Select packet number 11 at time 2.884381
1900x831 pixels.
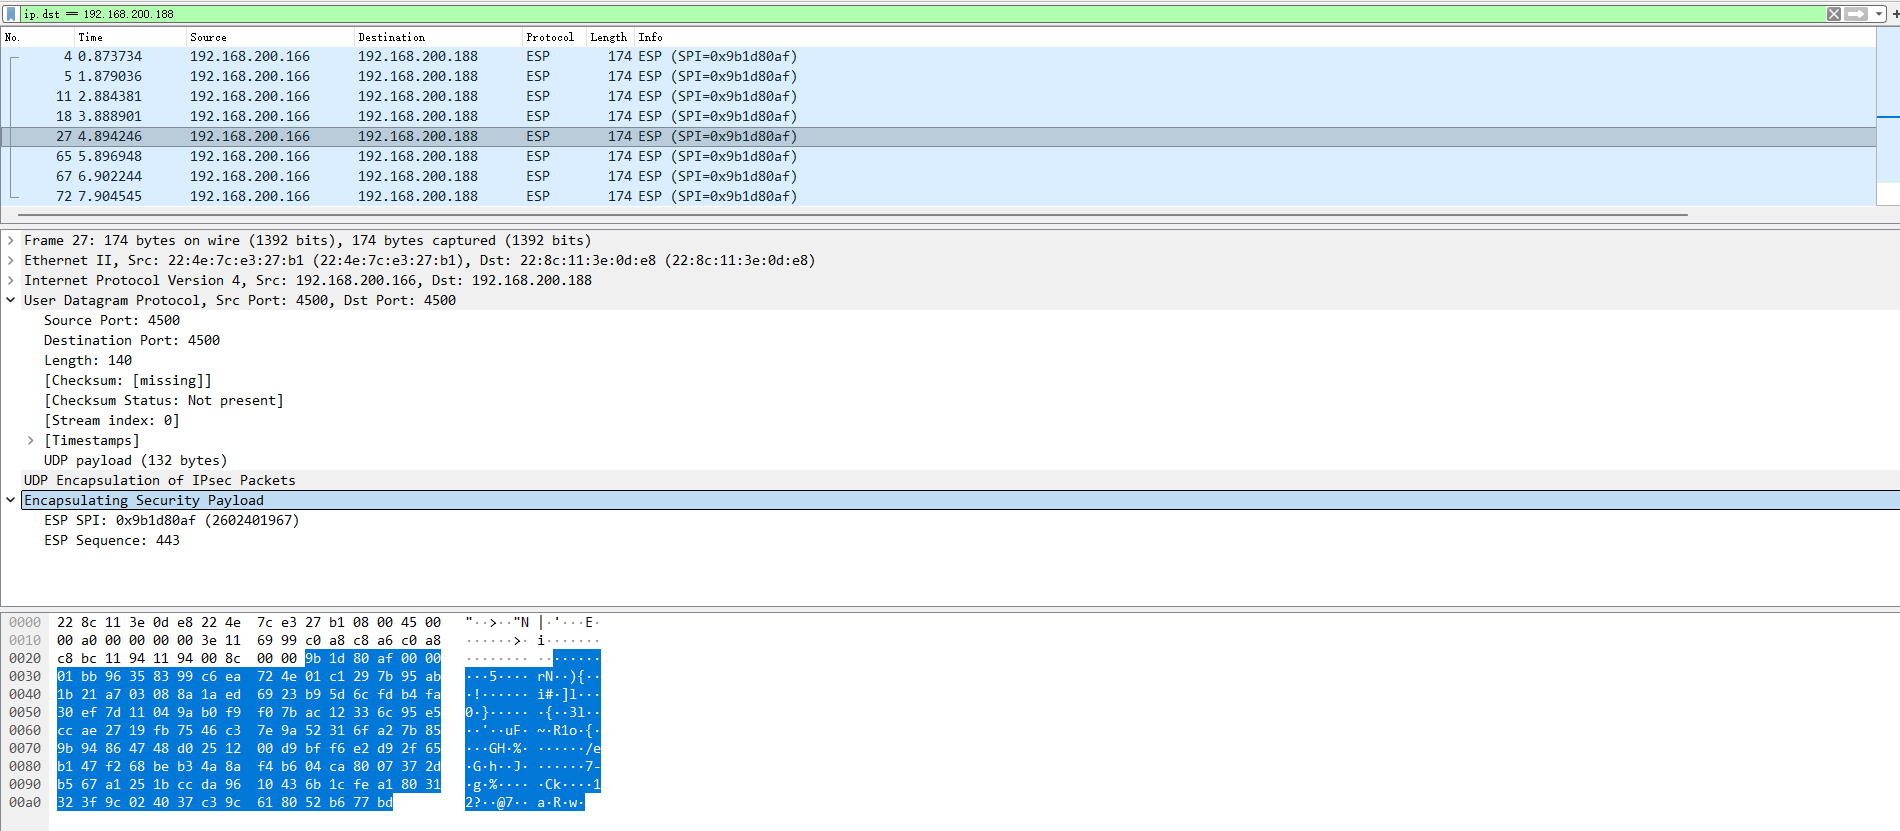click(x=938, y=97)
